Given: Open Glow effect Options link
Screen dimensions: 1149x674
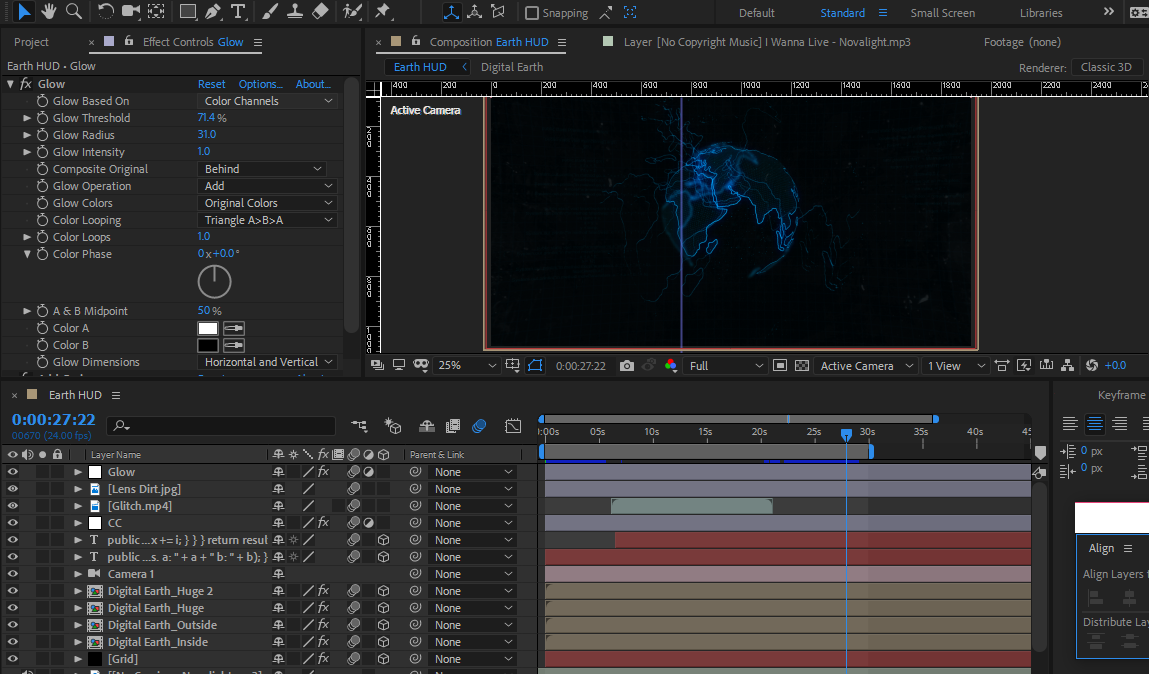Looking at the screenshot, I should (260, 84).
